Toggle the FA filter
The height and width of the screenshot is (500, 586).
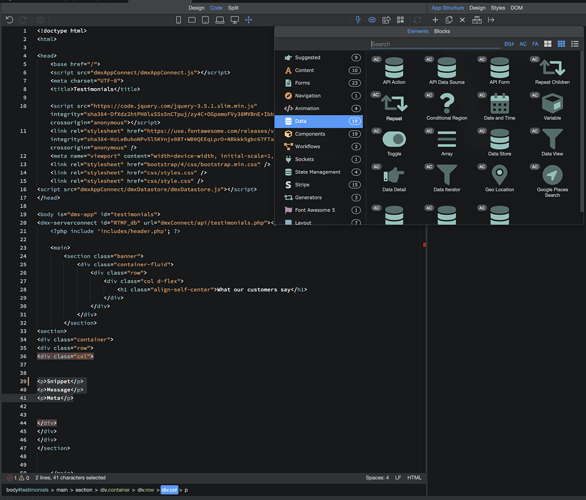click(x=535, y=44)
